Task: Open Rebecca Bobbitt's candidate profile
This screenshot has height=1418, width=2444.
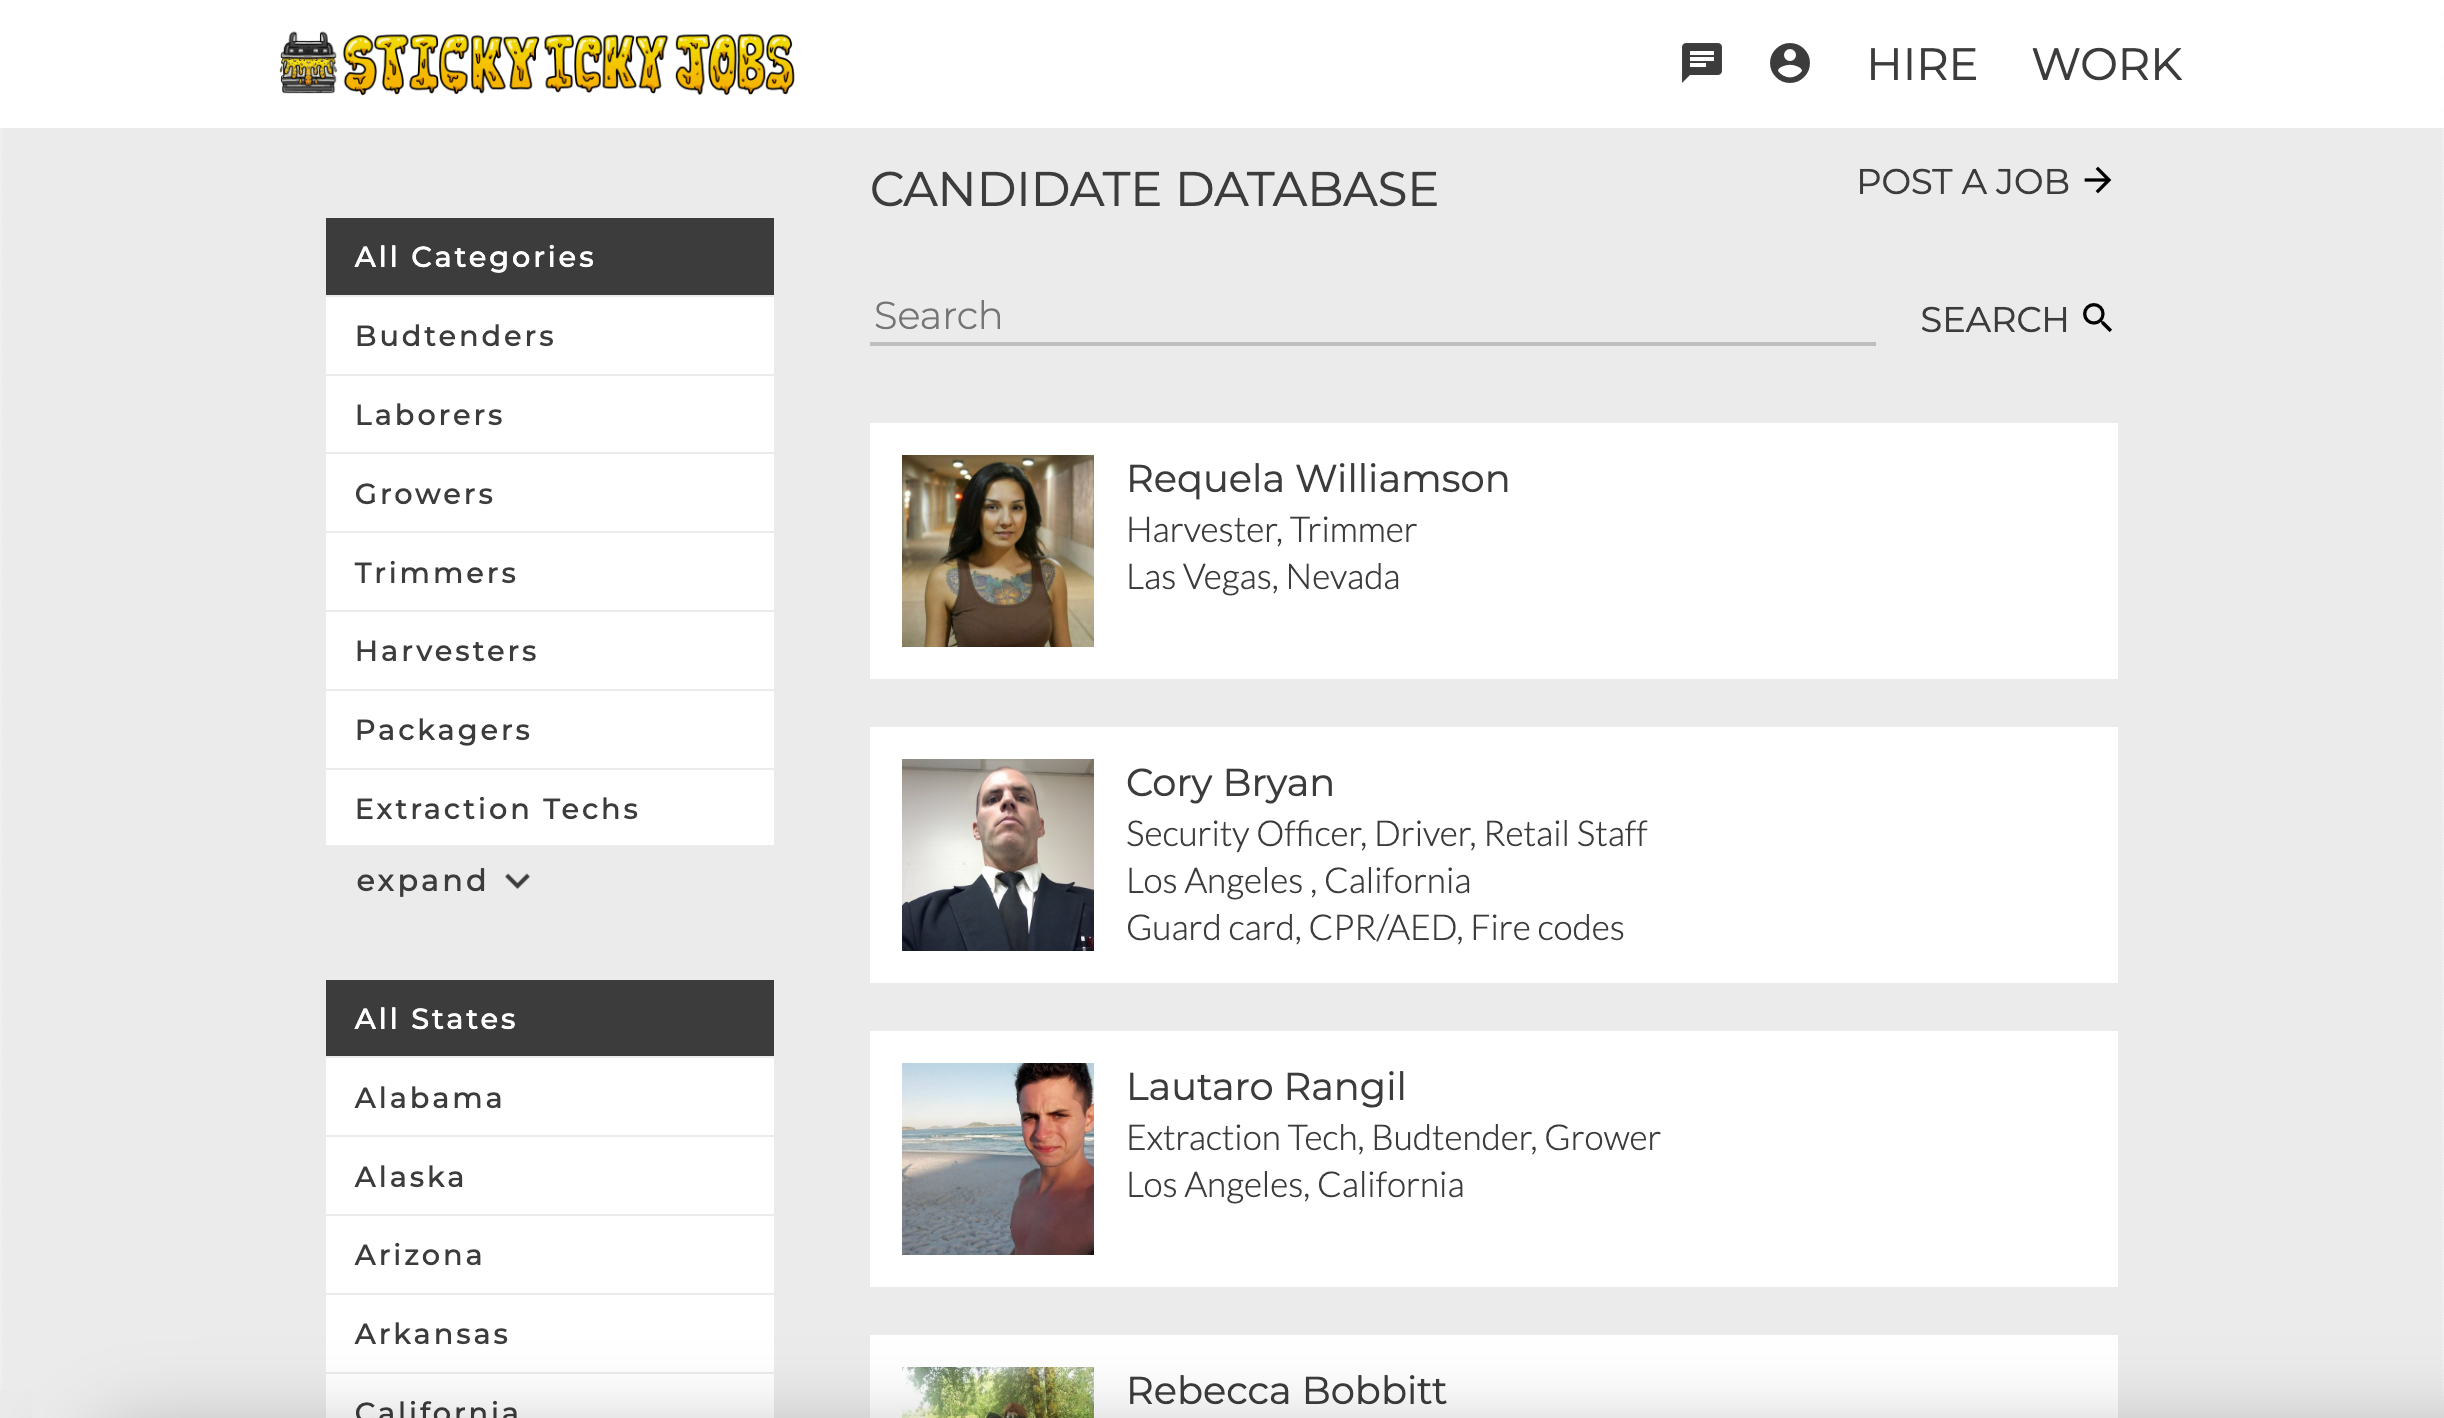Action: pyautogui.click(x=1285, y=1391)
